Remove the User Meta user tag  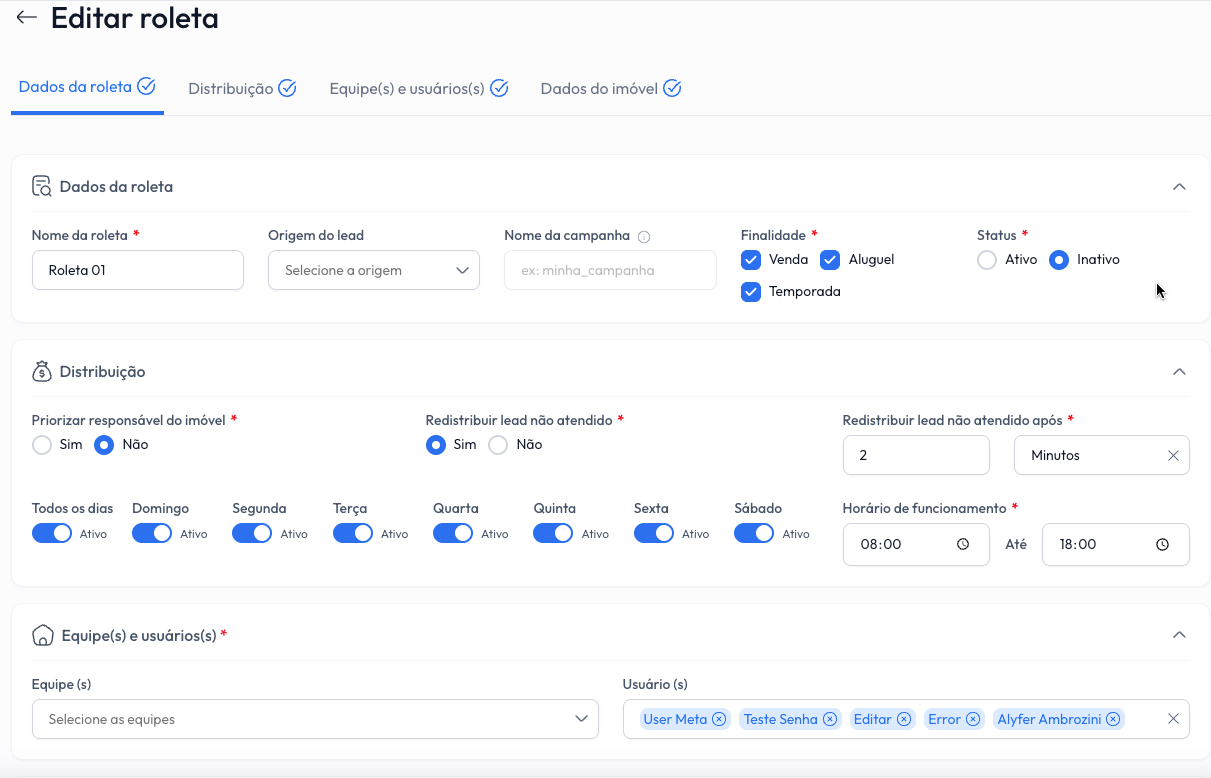(x=719, y=719)
